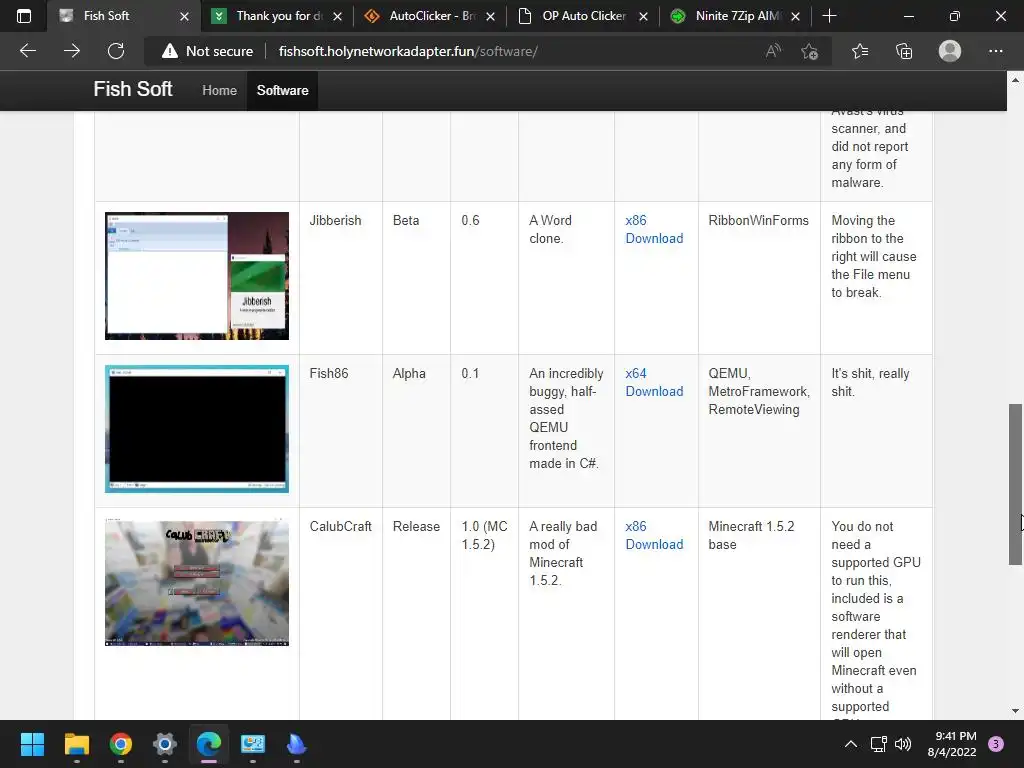
Task: Open the Collections icon
Action: click(904, 51)
